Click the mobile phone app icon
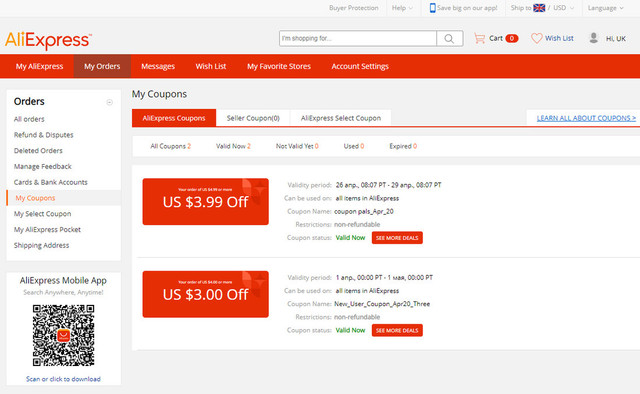640x394 pixels. coord(433,8)
